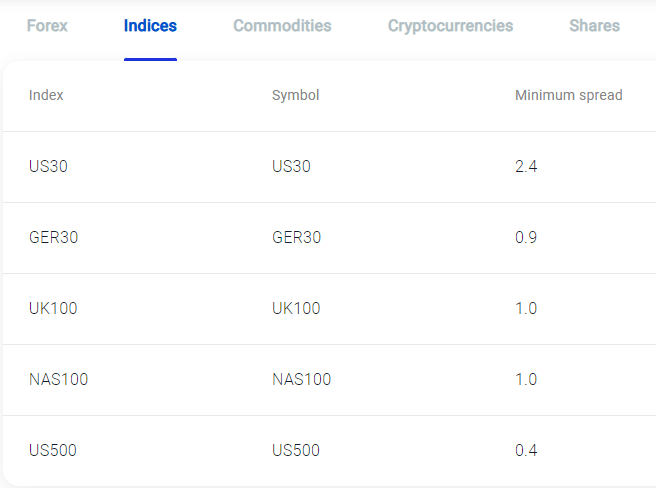The width and height of the screenshot is (656, 488).
Task: Click the US500 symbol cell
Action: (x=296, y=450)
